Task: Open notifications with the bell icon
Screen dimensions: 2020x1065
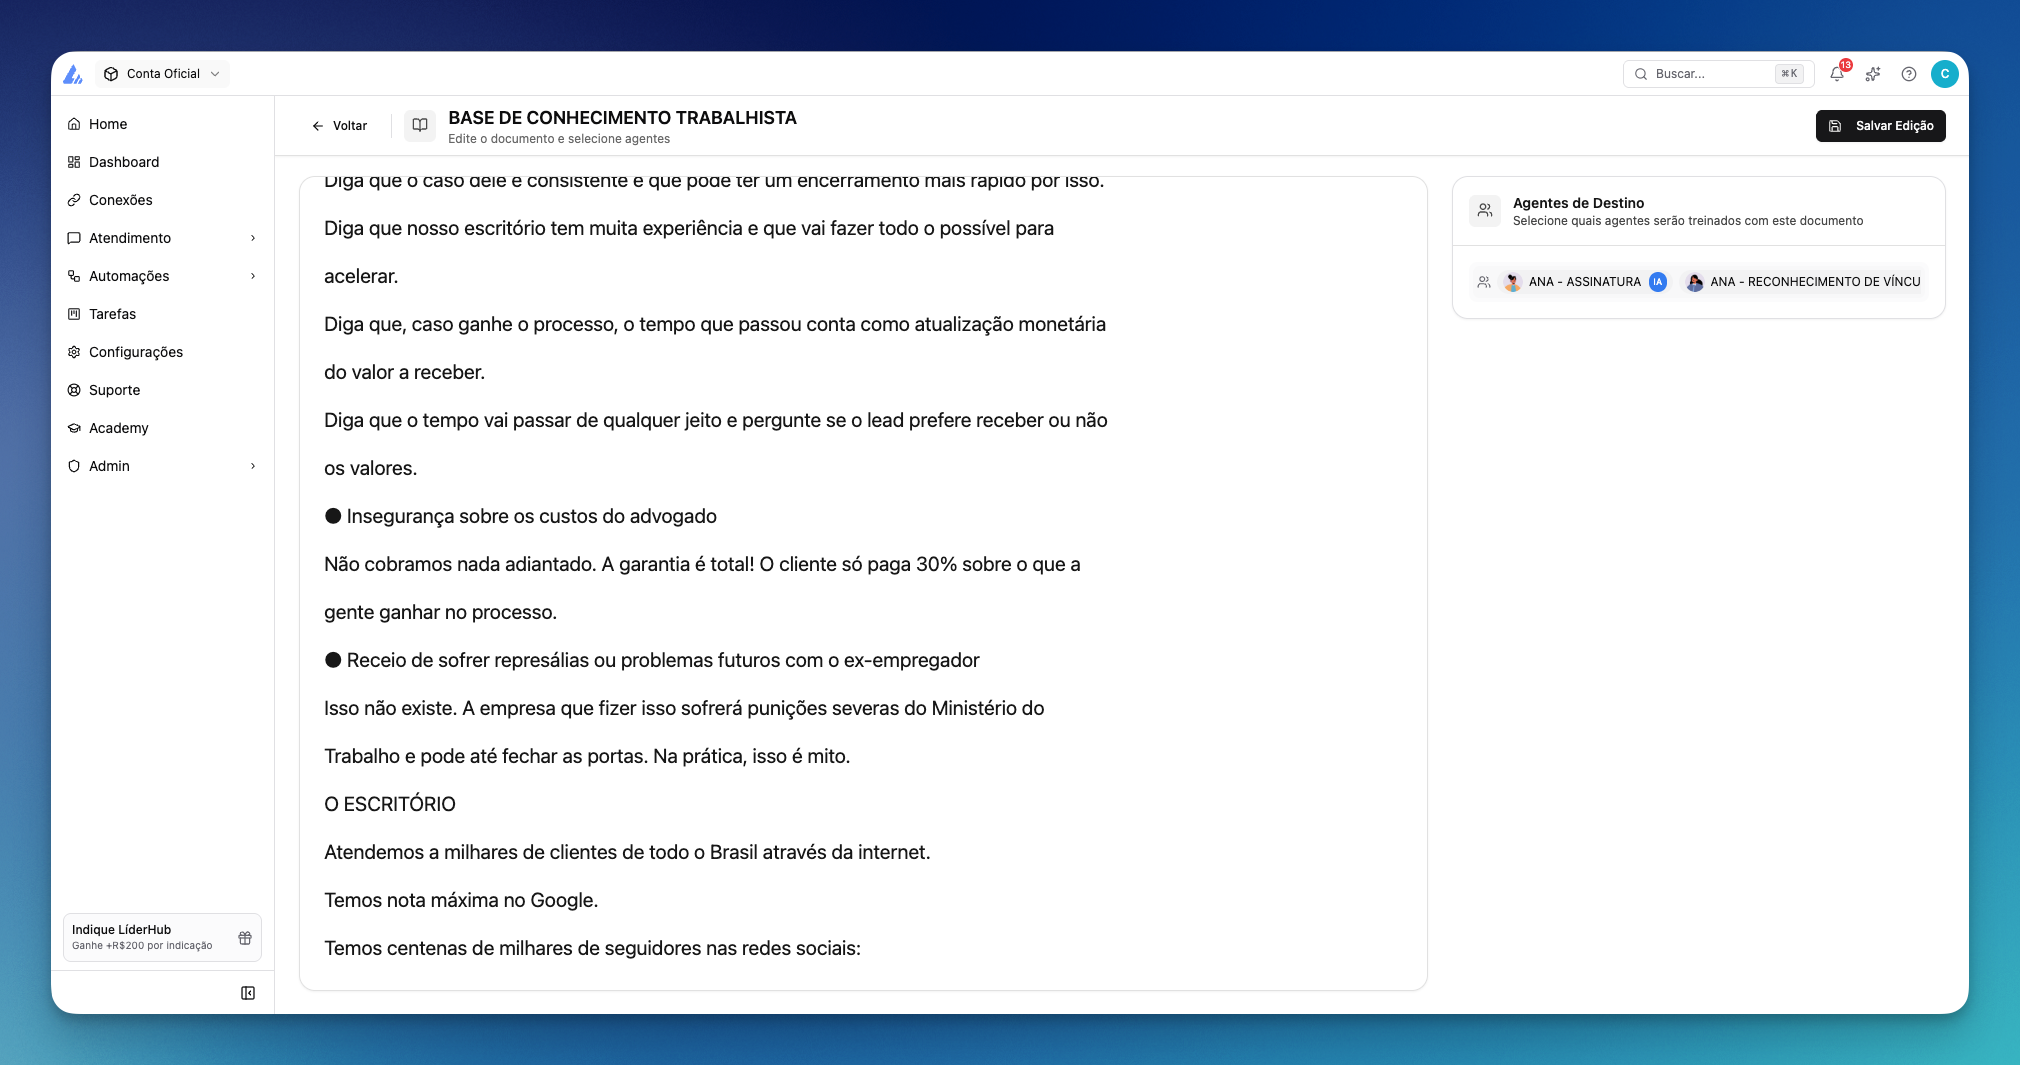Action: (x=1837, y=74)
